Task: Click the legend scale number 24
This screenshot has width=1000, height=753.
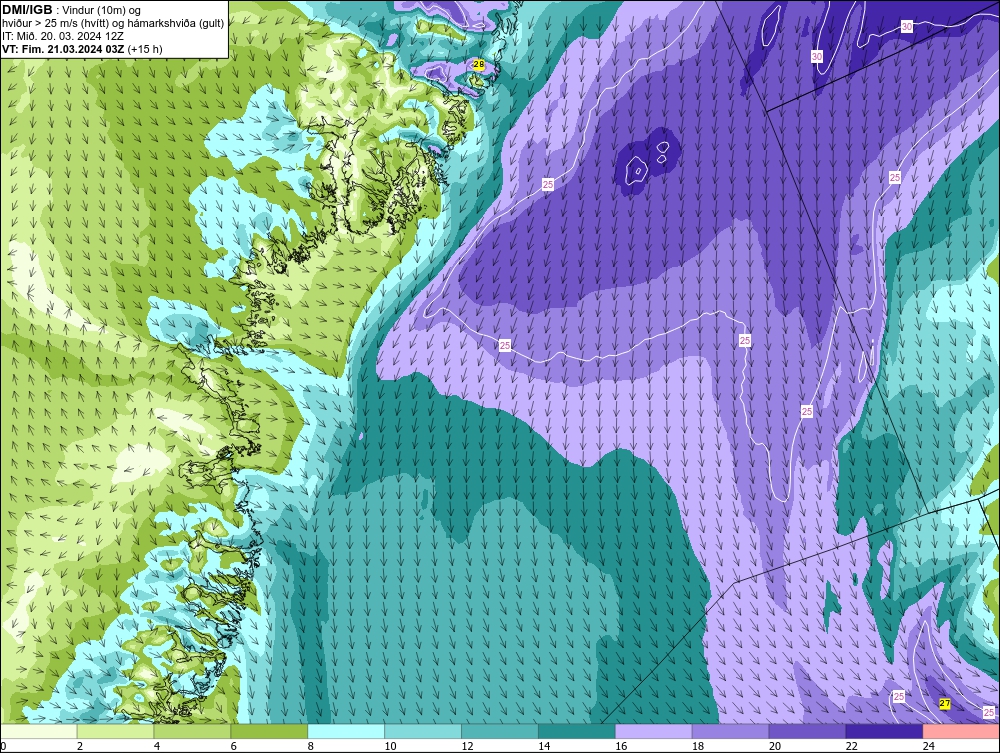Action: [929, 746]
